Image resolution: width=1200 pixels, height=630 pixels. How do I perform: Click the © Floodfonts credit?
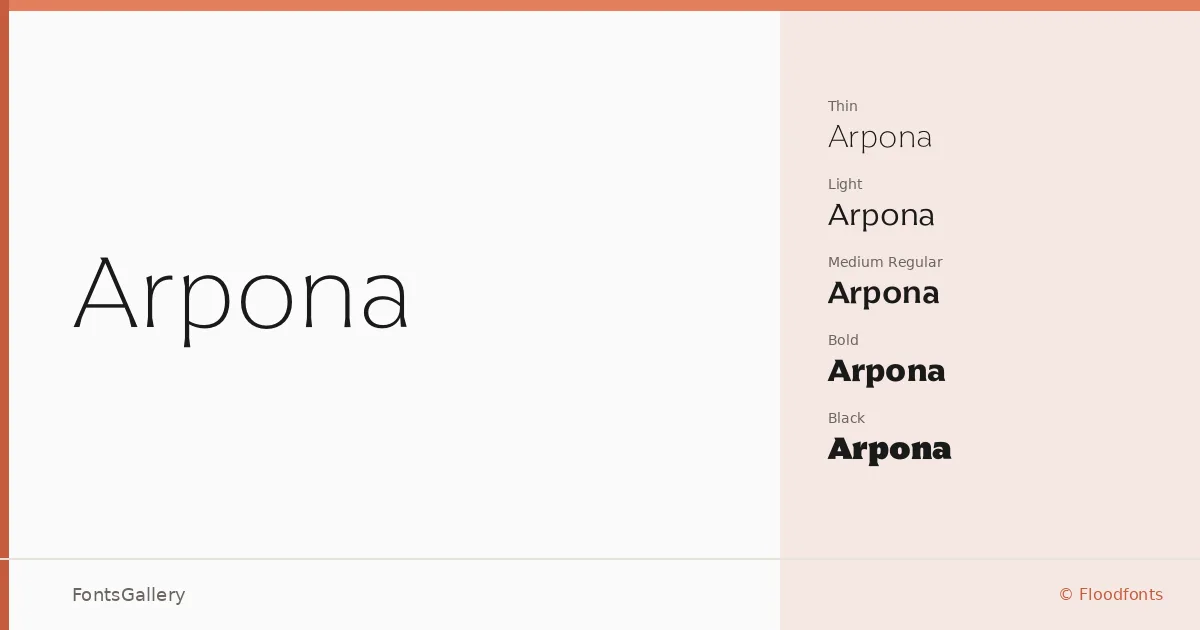click(x=1111, y=595)
